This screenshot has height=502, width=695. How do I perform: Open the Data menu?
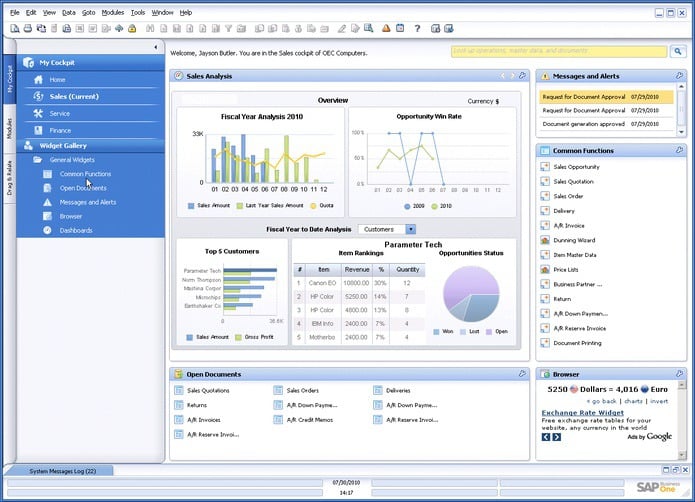coord(68,12)
